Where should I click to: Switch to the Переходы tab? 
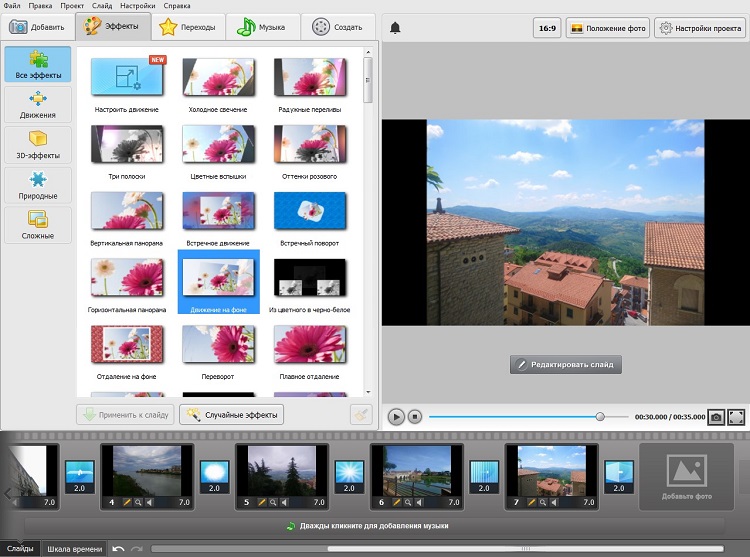(188, 28)
